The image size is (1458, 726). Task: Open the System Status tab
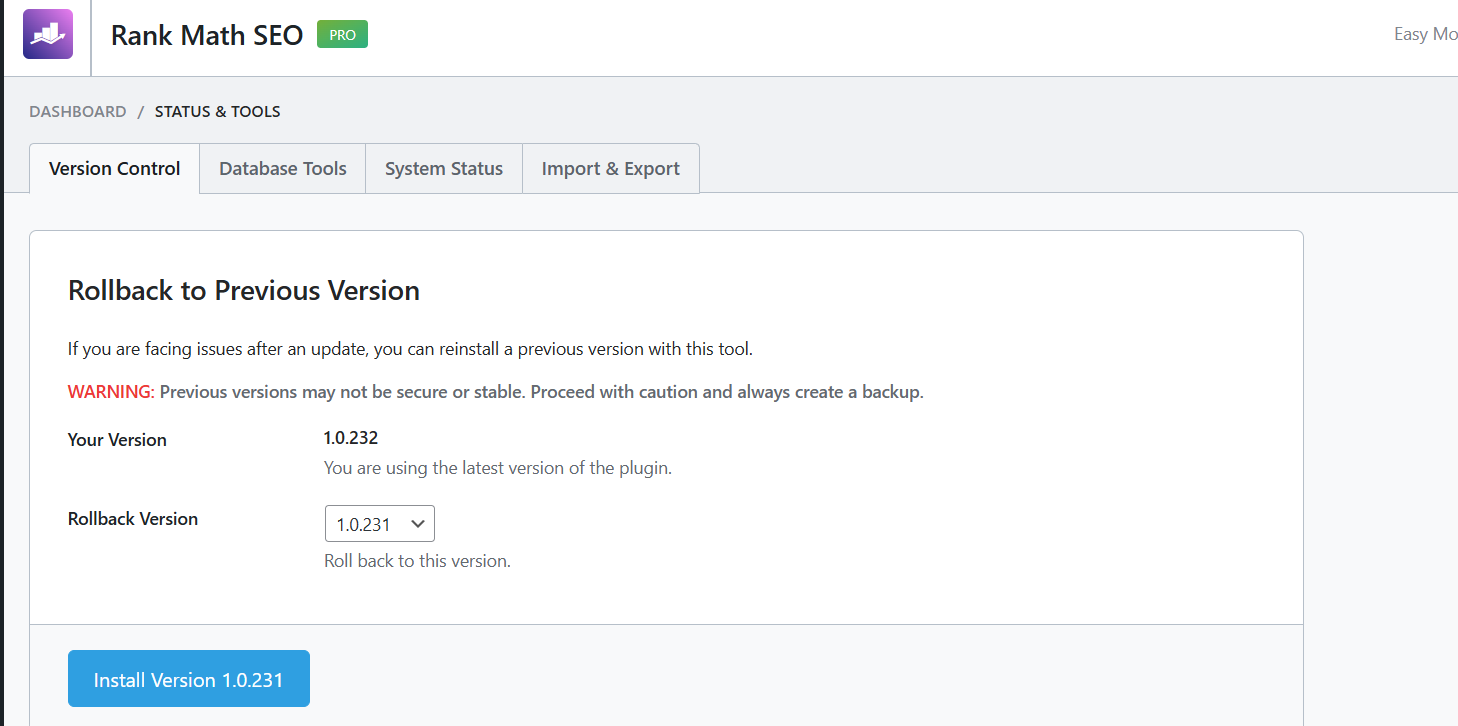(444, 169)
